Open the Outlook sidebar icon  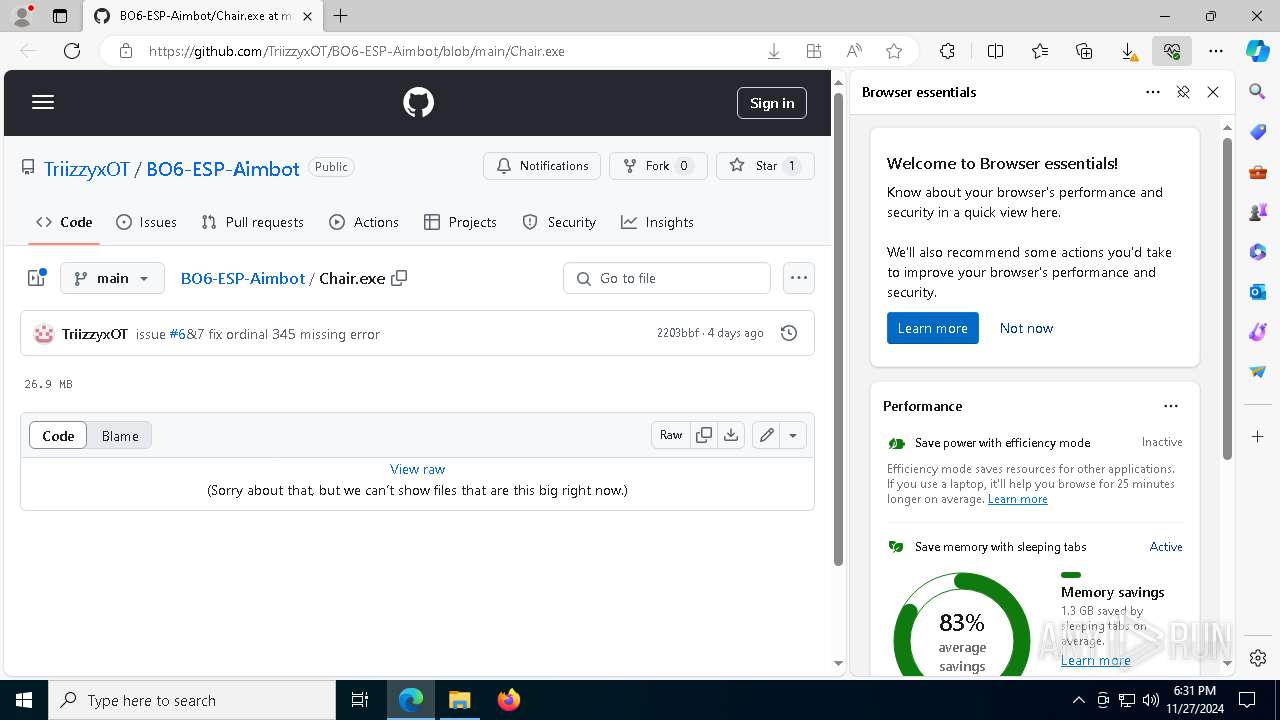click(x=1258, y=292)
